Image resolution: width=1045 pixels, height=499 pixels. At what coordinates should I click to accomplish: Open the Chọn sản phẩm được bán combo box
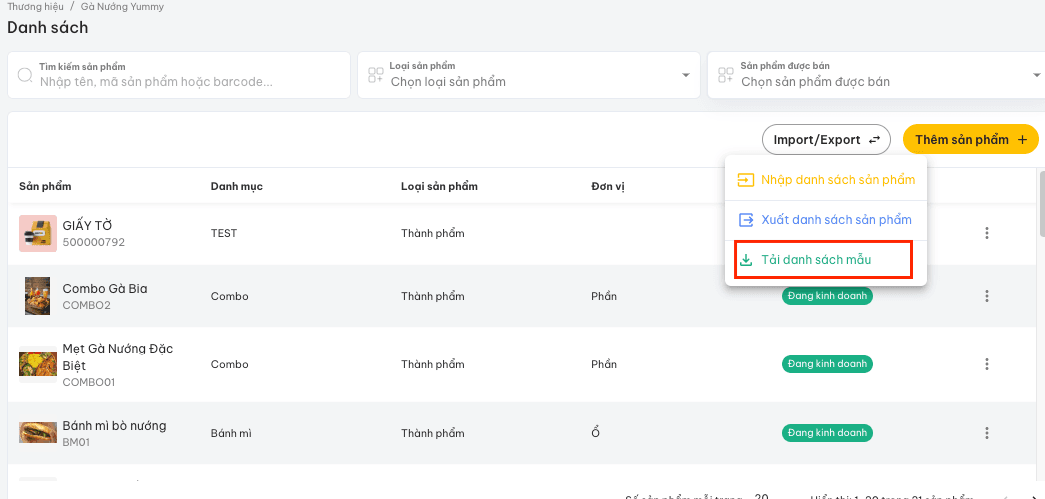(876, 75)
